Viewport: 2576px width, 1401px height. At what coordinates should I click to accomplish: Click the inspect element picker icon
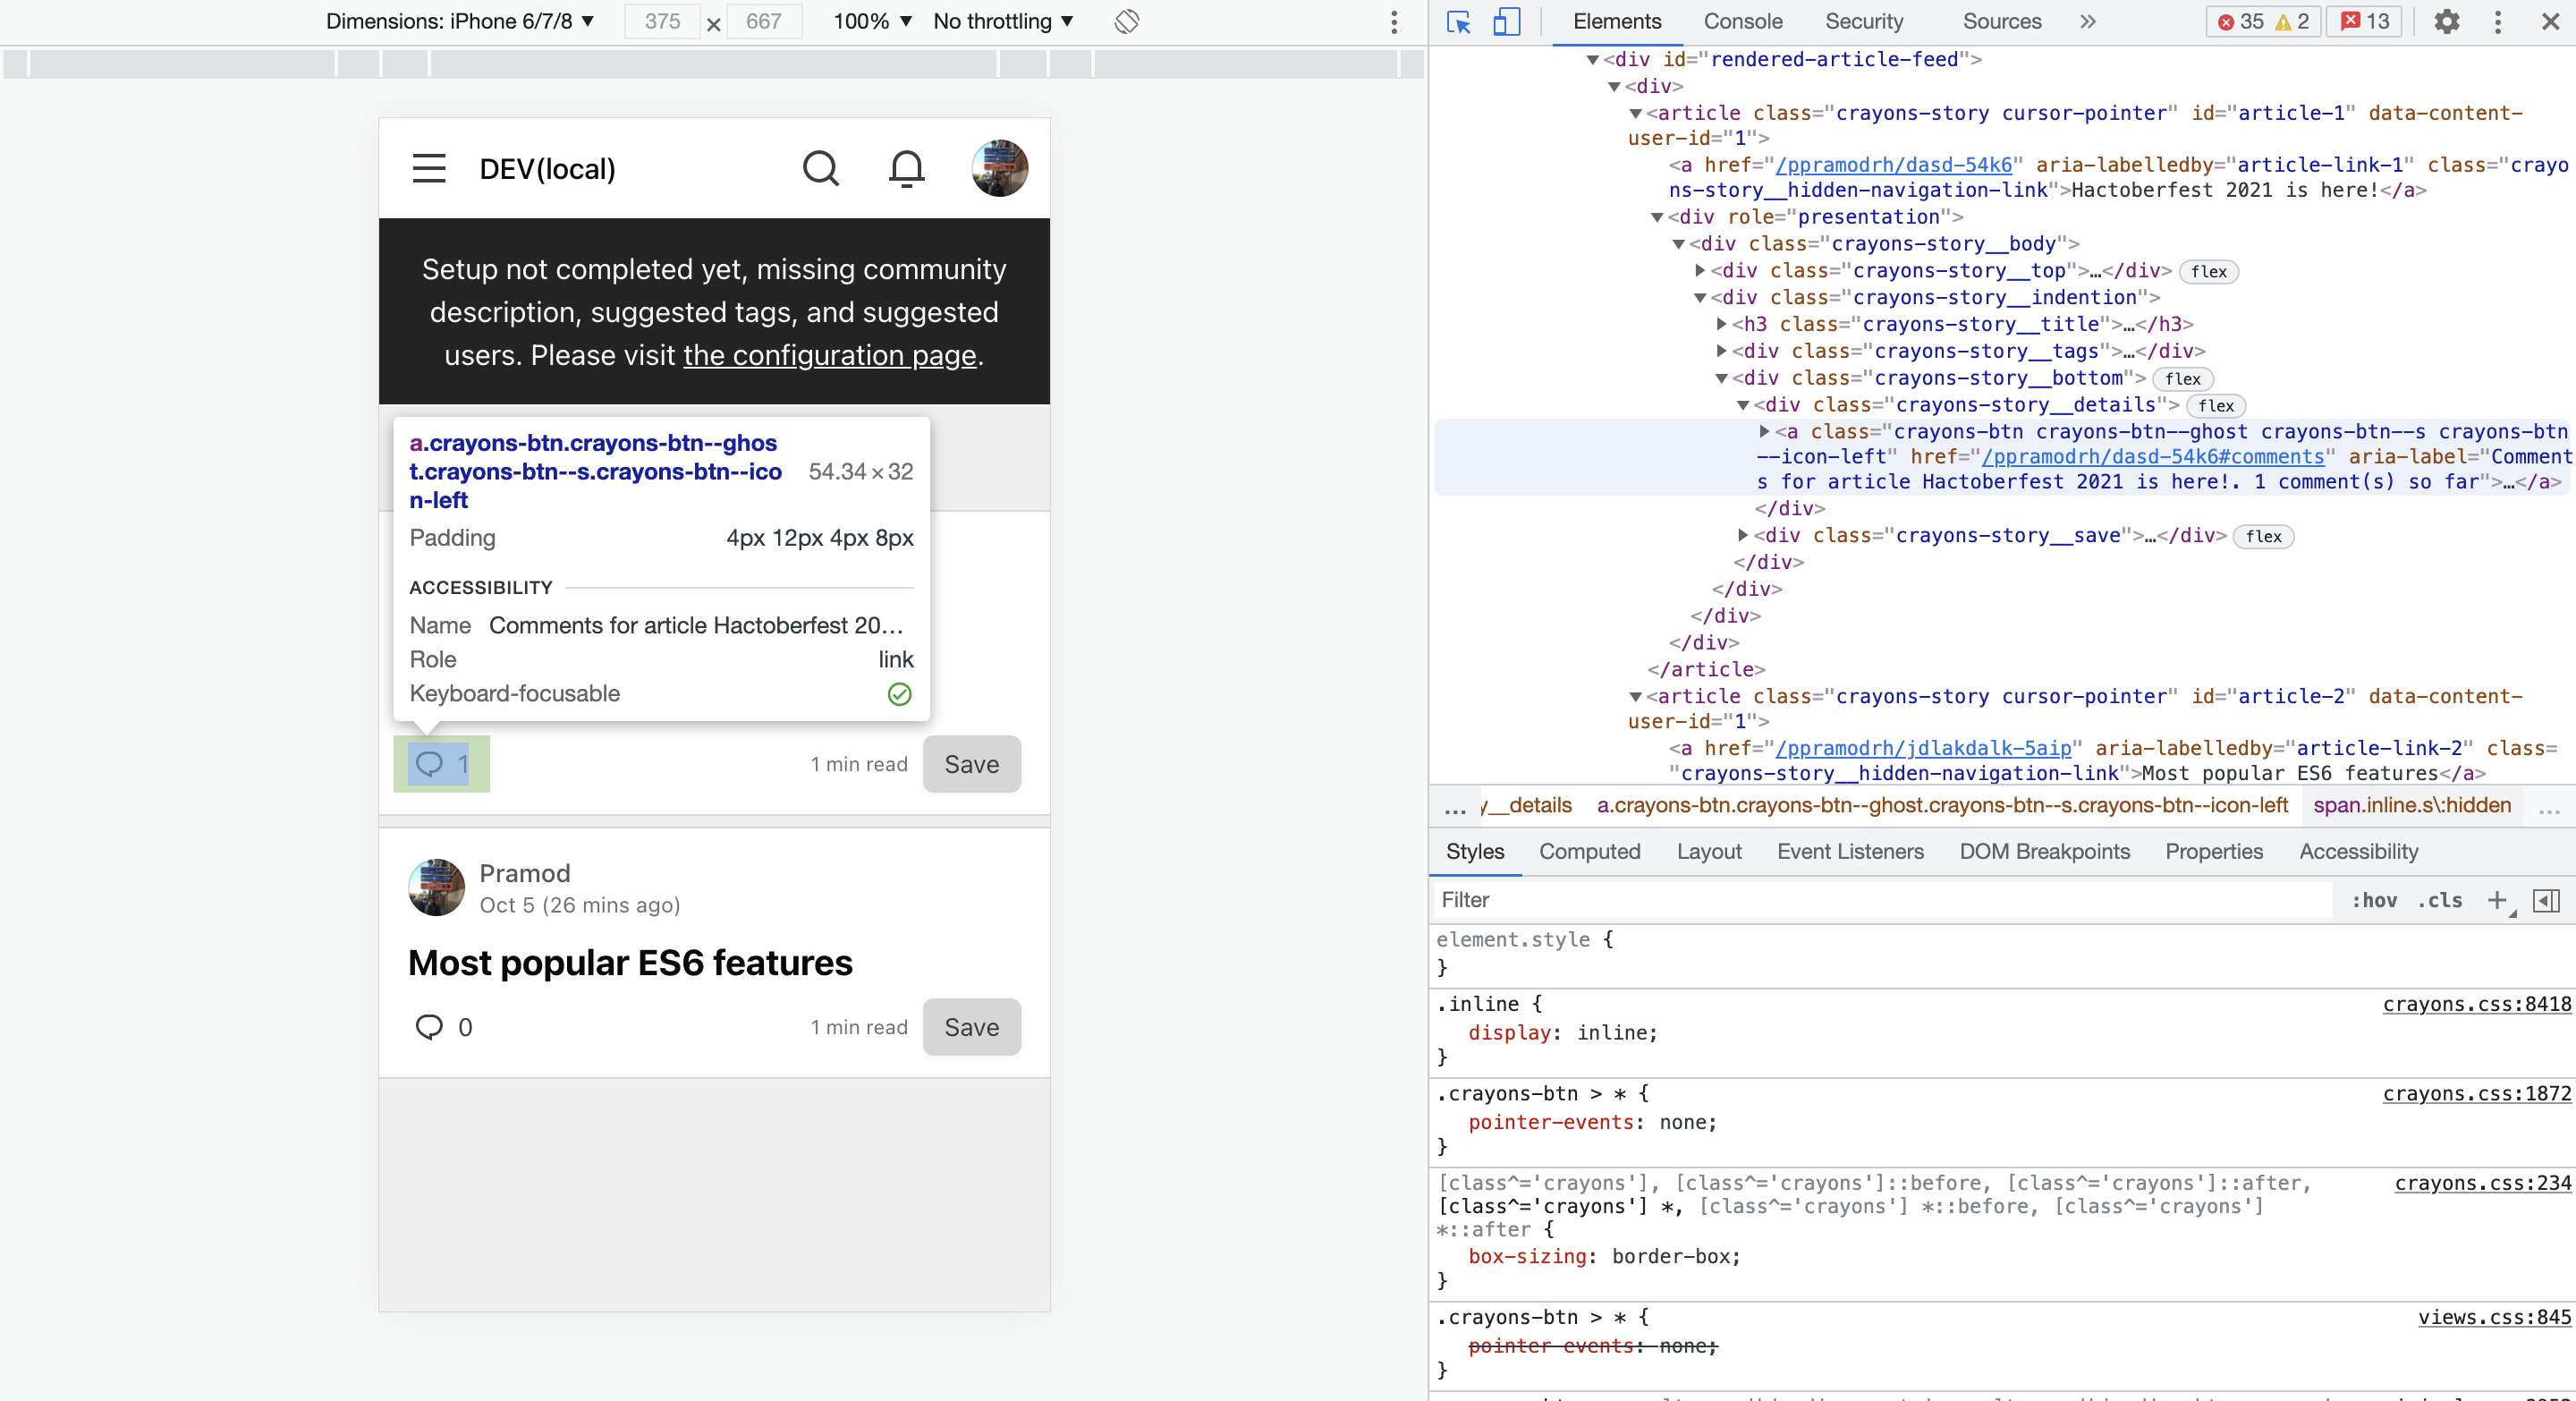1458,22
